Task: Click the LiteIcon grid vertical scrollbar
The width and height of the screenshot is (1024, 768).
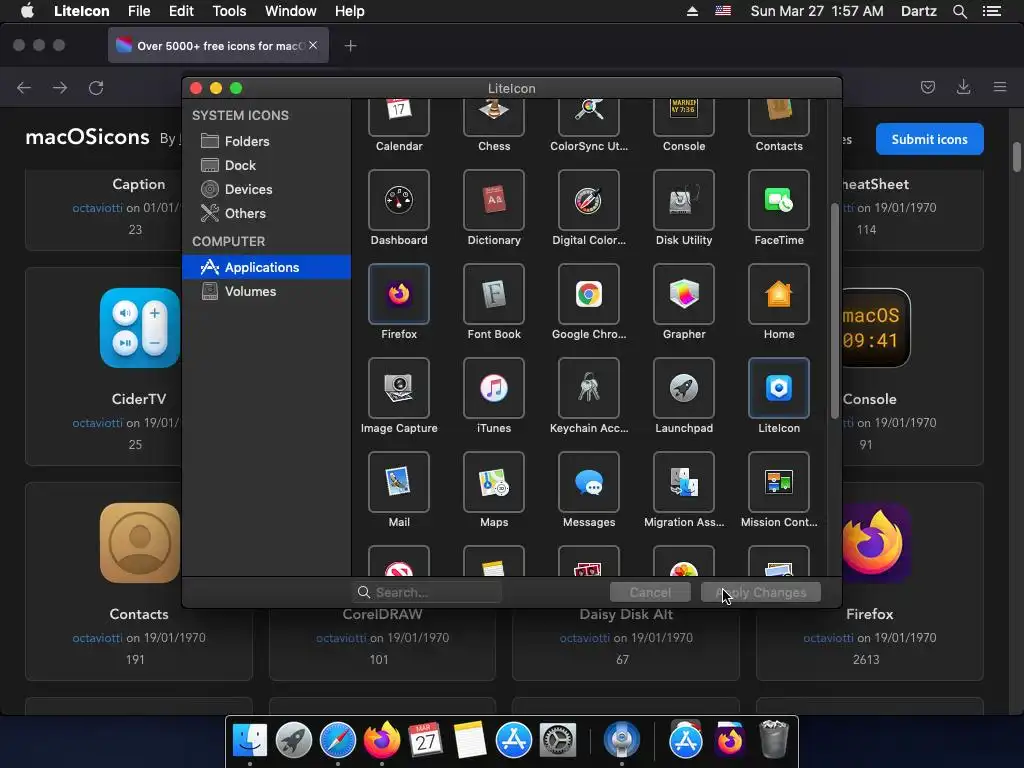Action: point(835,311)
